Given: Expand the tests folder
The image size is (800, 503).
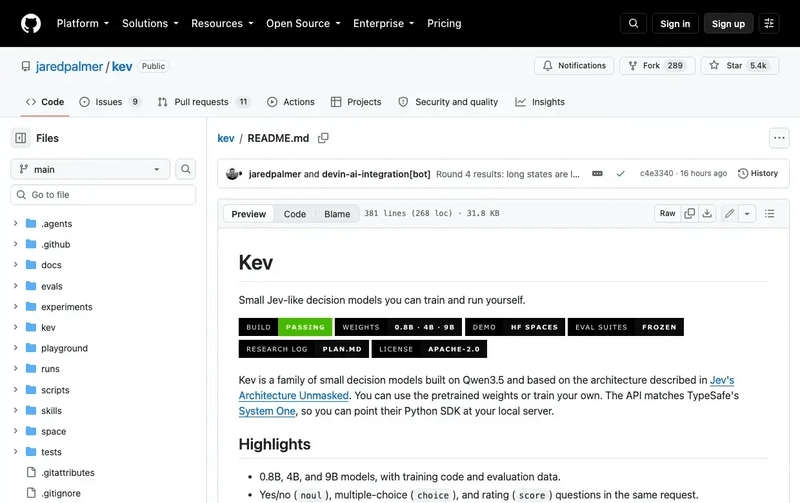Looking at the screenshot, I should (x=15, y=451).
